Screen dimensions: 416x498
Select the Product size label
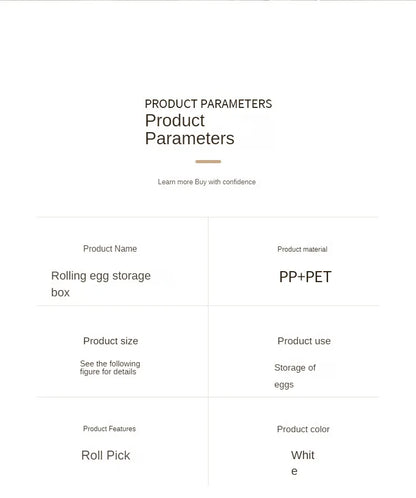[x=111, y=341]
